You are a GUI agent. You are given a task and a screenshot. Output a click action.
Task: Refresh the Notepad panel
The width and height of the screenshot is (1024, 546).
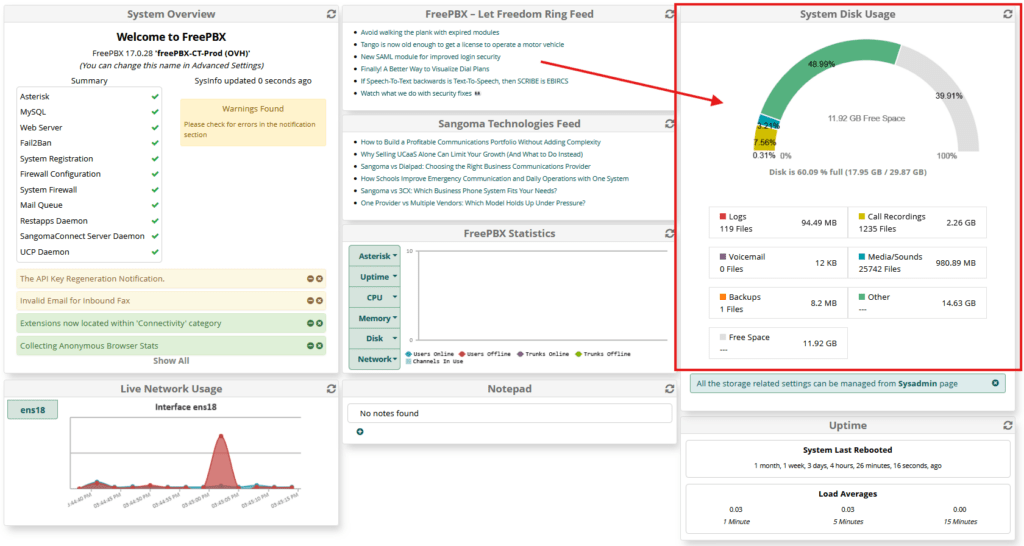[669, 389]
